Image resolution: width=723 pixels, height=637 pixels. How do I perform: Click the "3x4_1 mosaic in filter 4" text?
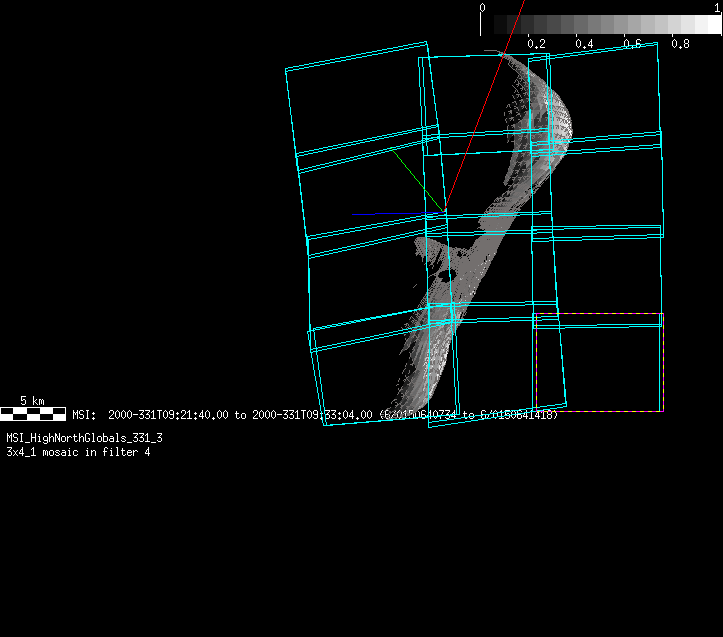click(79, 452)
